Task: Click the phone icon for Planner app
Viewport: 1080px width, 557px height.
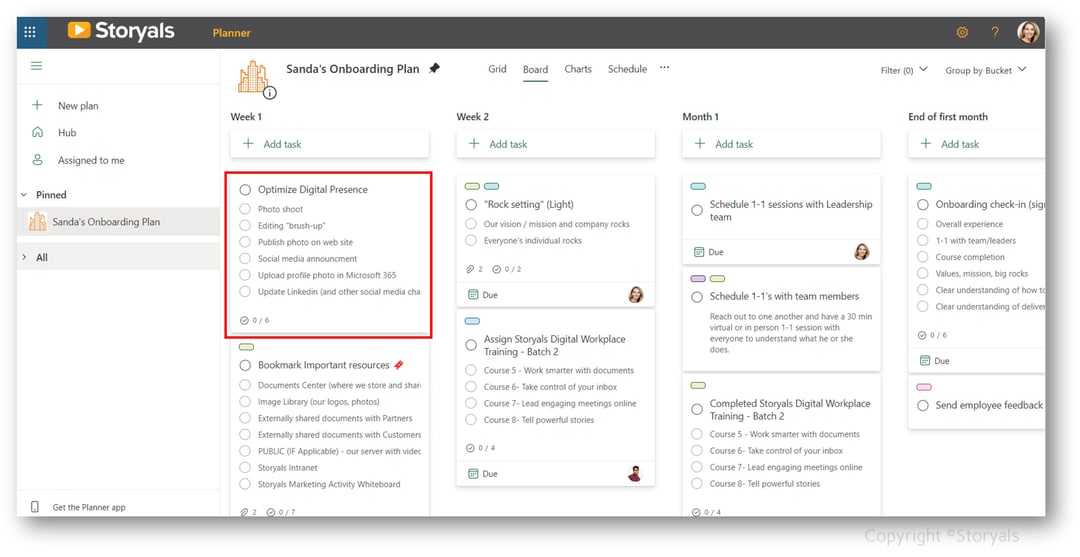Action: tap(35, 507)
